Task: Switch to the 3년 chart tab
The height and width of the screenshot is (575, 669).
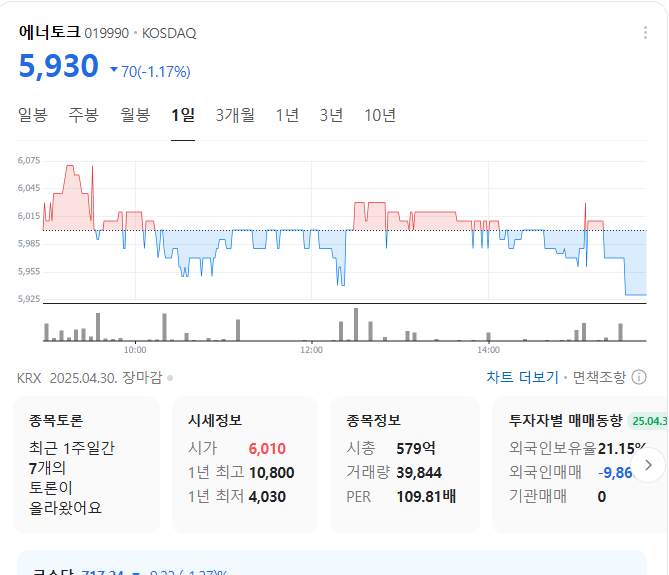Action: tap(332, 115)
